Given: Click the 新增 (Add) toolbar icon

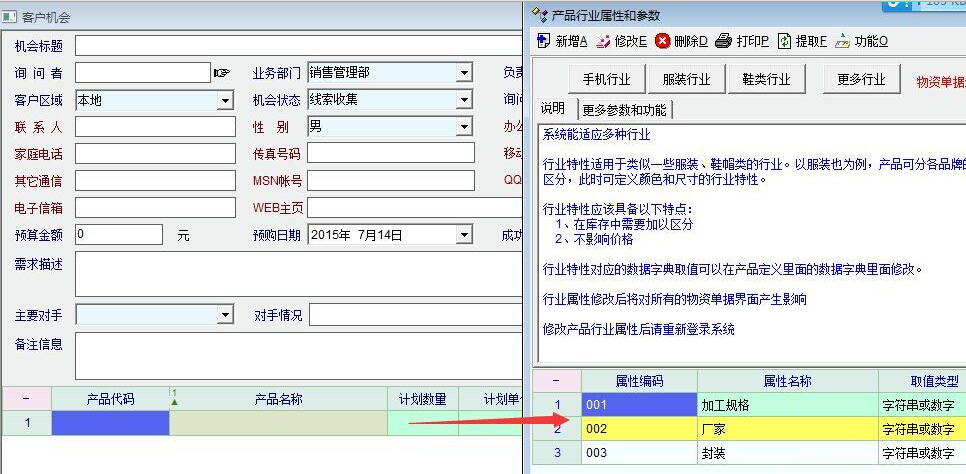Looking at the screenshot, I should point(543,41).
